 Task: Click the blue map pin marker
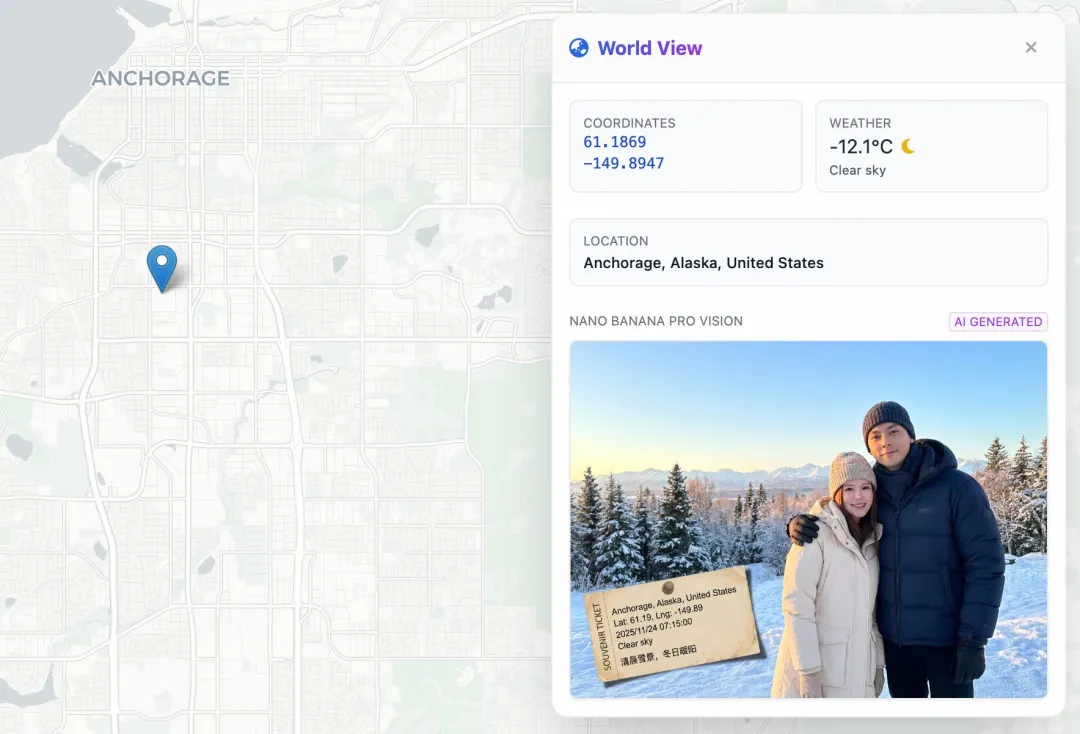tap(161, 264)
